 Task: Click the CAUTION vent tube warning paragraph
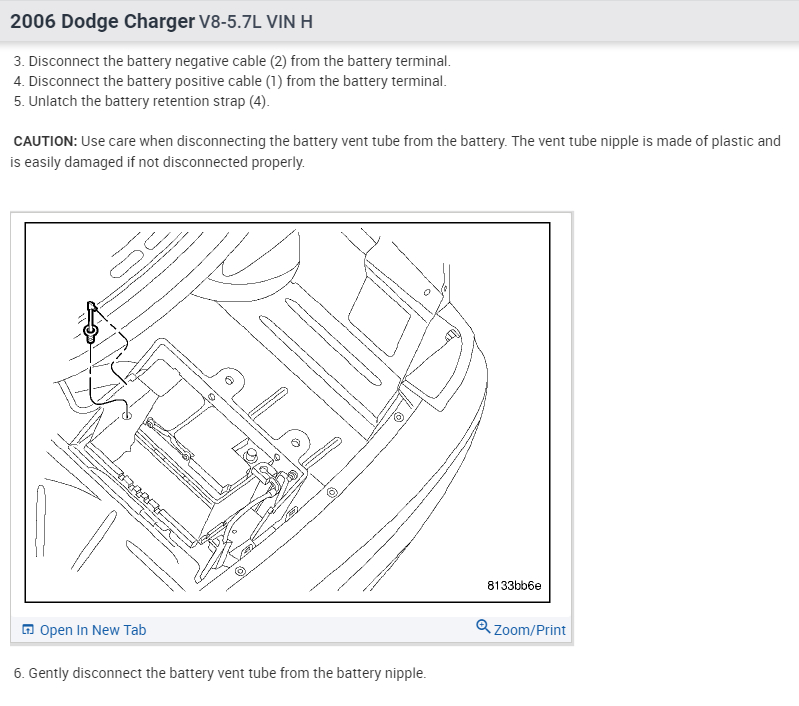click(395, 151)
